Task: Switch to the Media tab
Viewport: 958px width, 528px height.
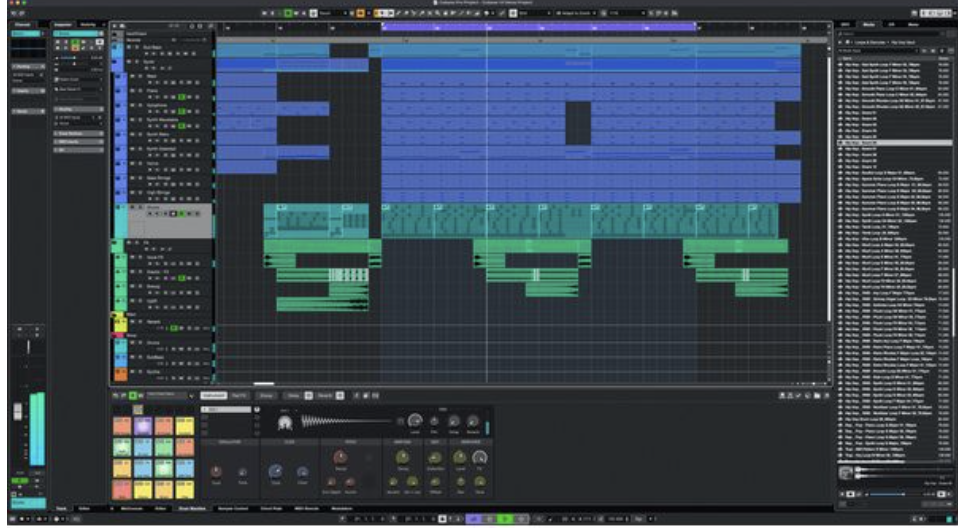Action: click(x=869, y=24)
